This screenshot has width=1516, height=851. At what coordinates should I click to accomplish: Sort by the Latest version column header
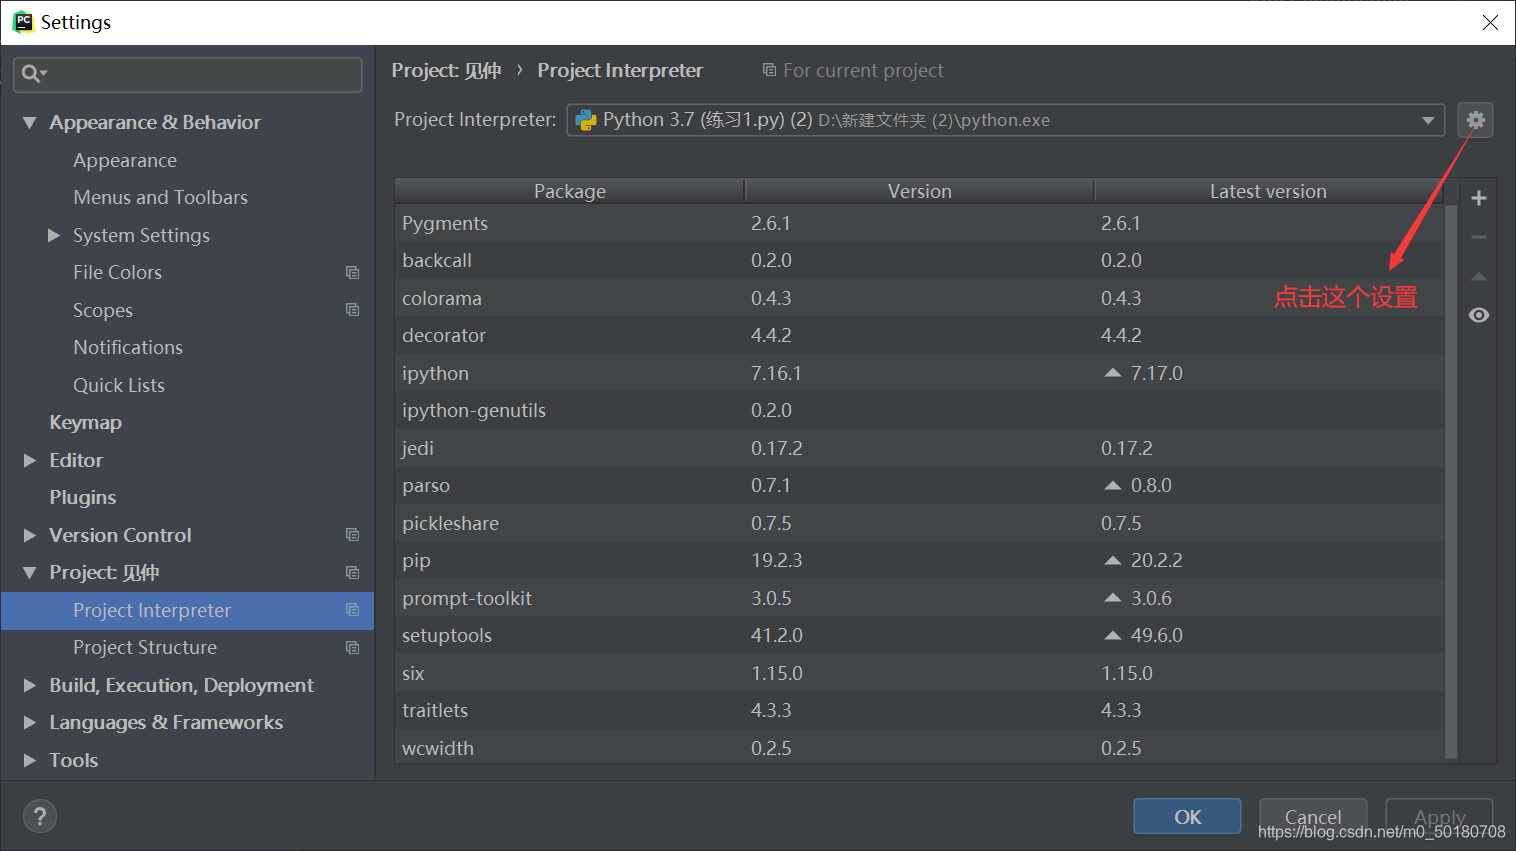[x=1268, y=191]
